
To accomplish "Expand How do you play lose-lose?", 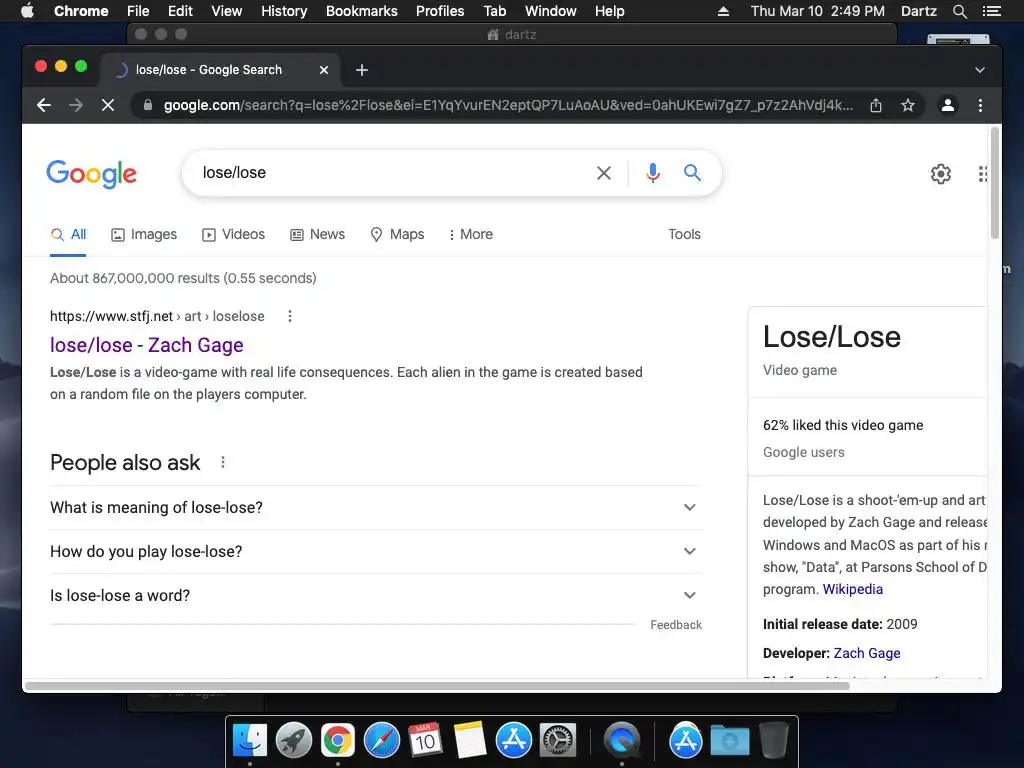I will pyautogui.click(x=376, y=551).
